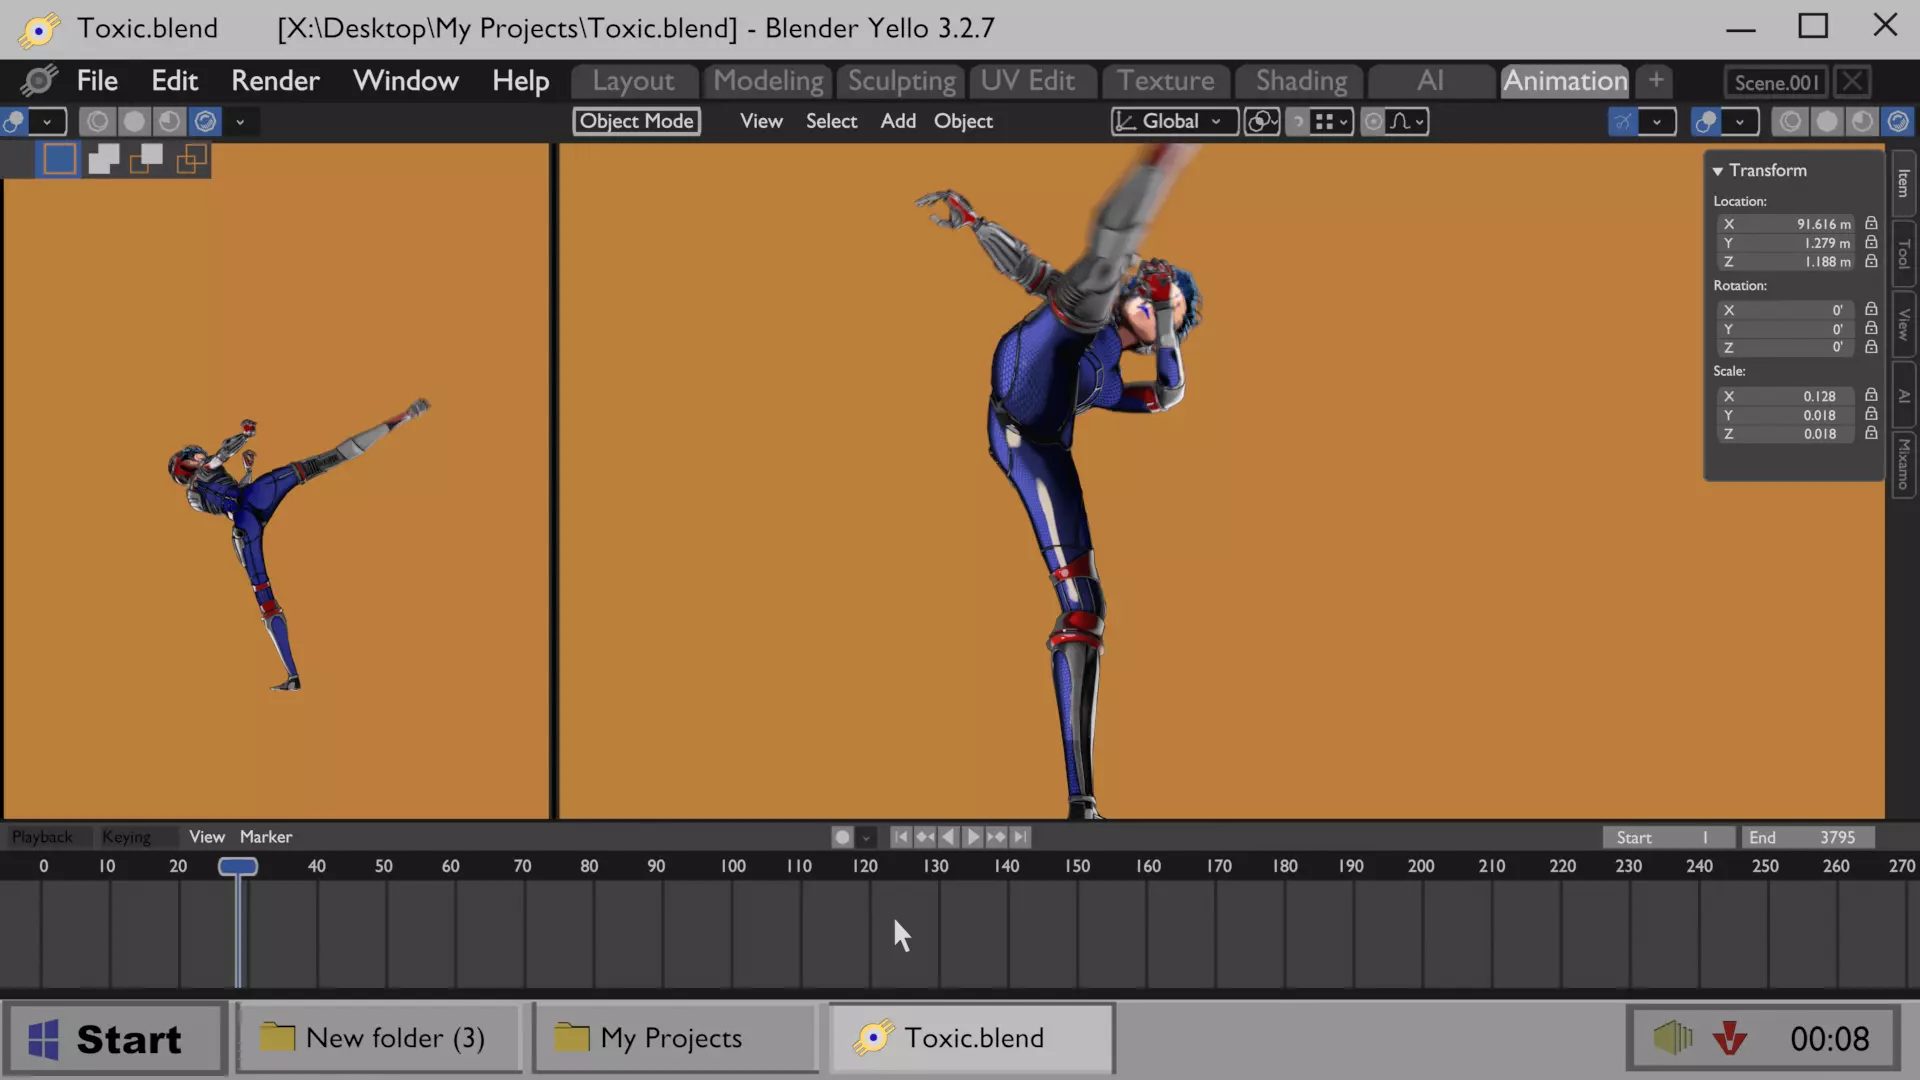Switch left viewport to wireframe shading
The width and height of the screenshot is (1920, 1080).
coord(97,121)
